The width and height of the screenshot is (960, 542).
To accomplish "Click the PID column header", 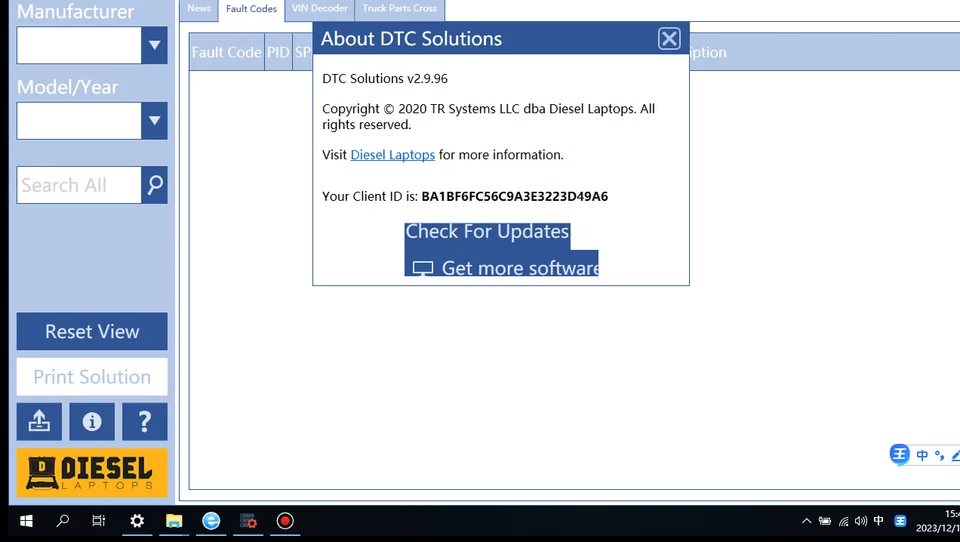I will point(278,52).
